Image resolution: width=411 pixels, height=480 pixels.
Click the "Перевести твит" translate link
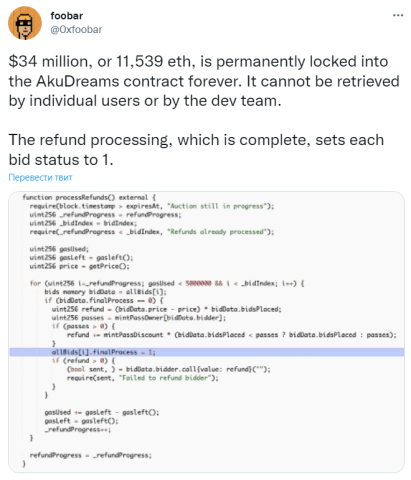[40, 177]
